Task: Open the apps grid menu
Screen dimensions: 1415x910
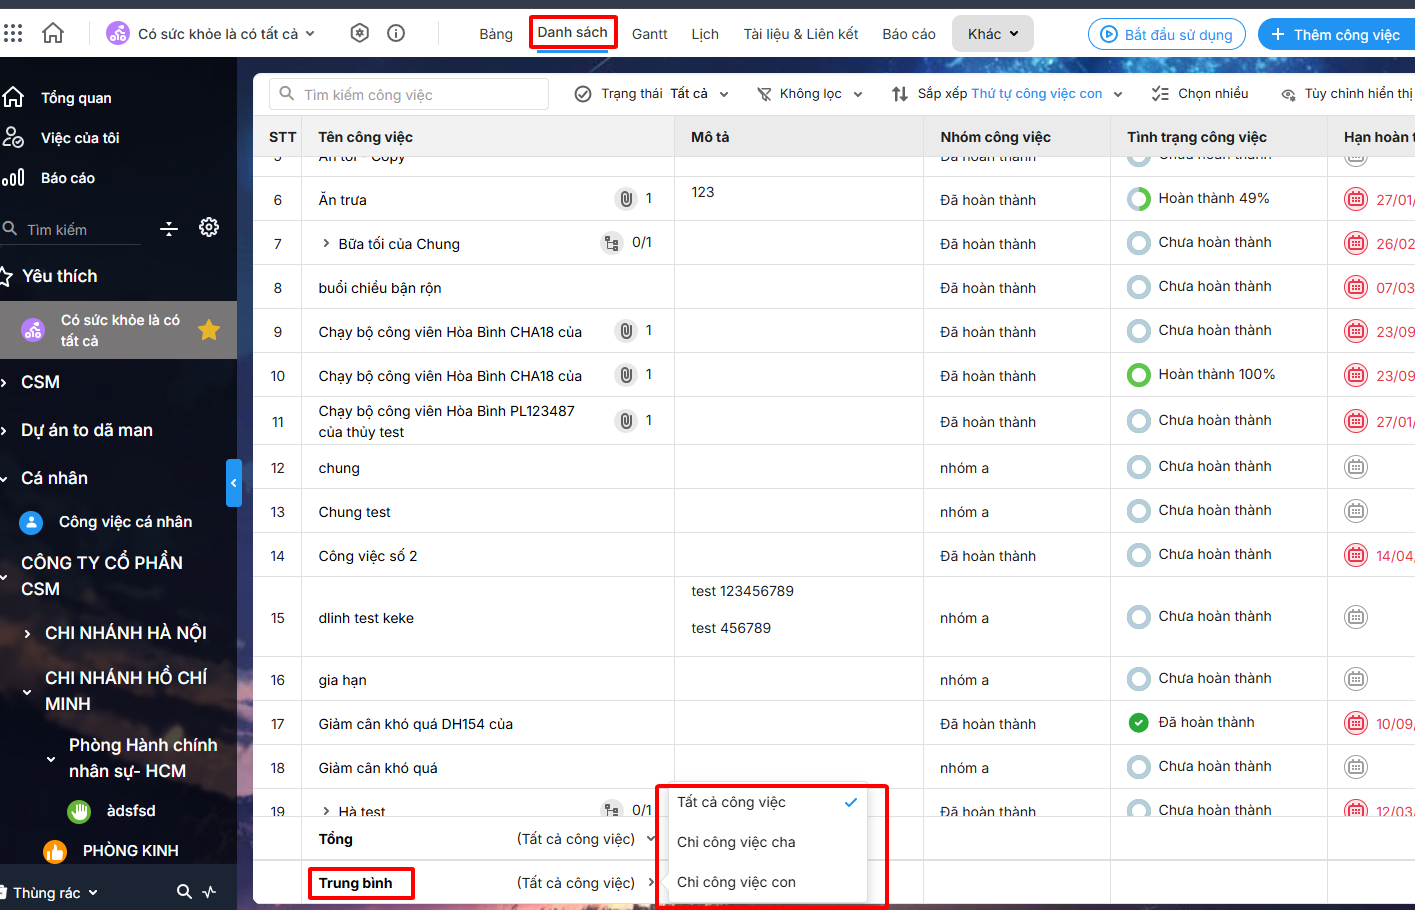Action: click(13, 33)
